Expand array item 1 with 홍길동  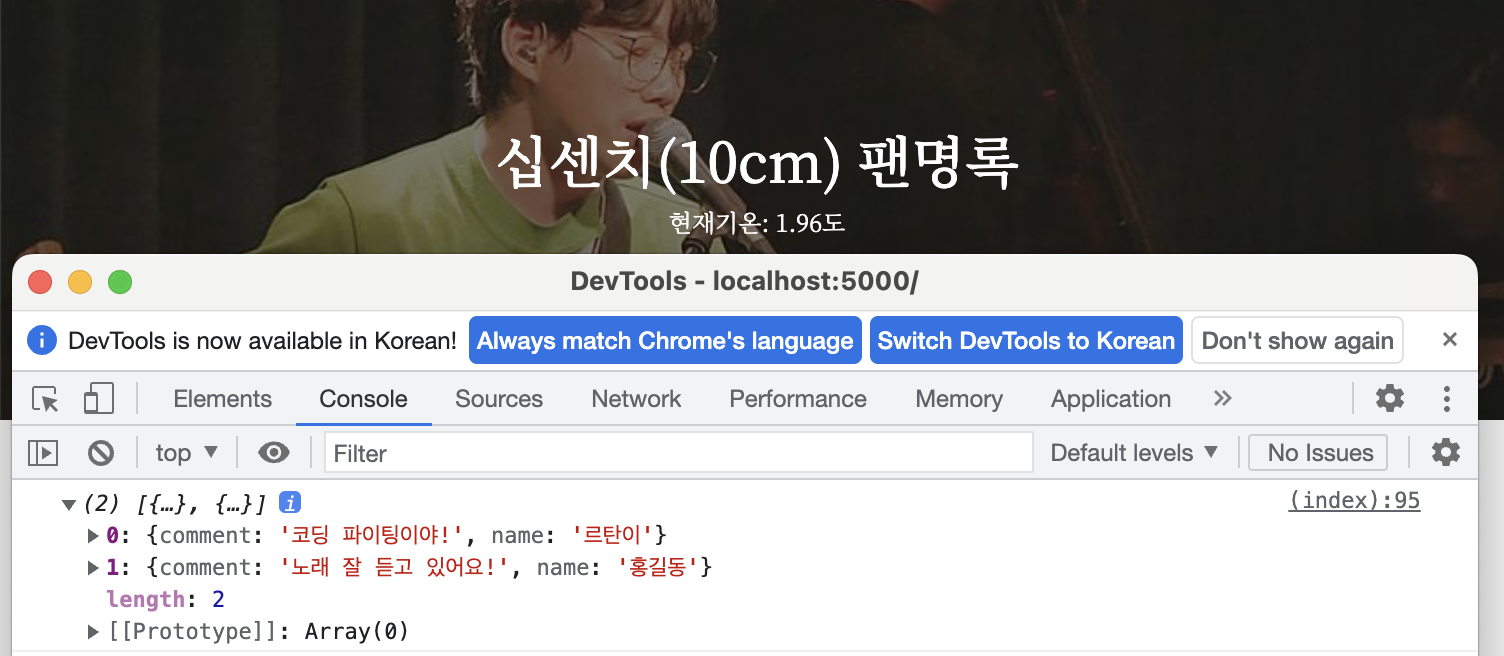[94, 568]
